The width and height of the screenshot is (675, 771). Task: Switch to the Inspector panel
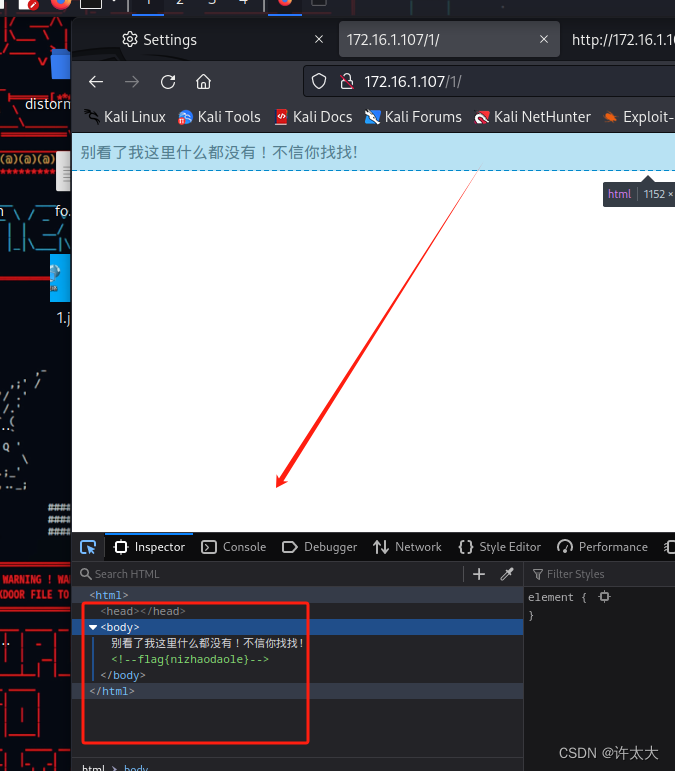(x=149, y=547)
